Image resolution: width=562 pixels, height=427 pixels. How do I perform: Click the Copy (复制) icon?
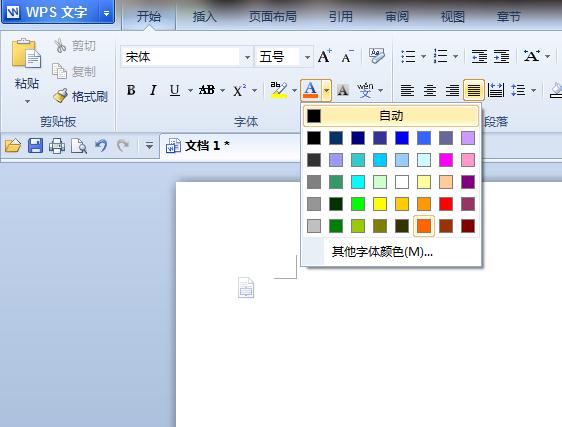(59, 71)
